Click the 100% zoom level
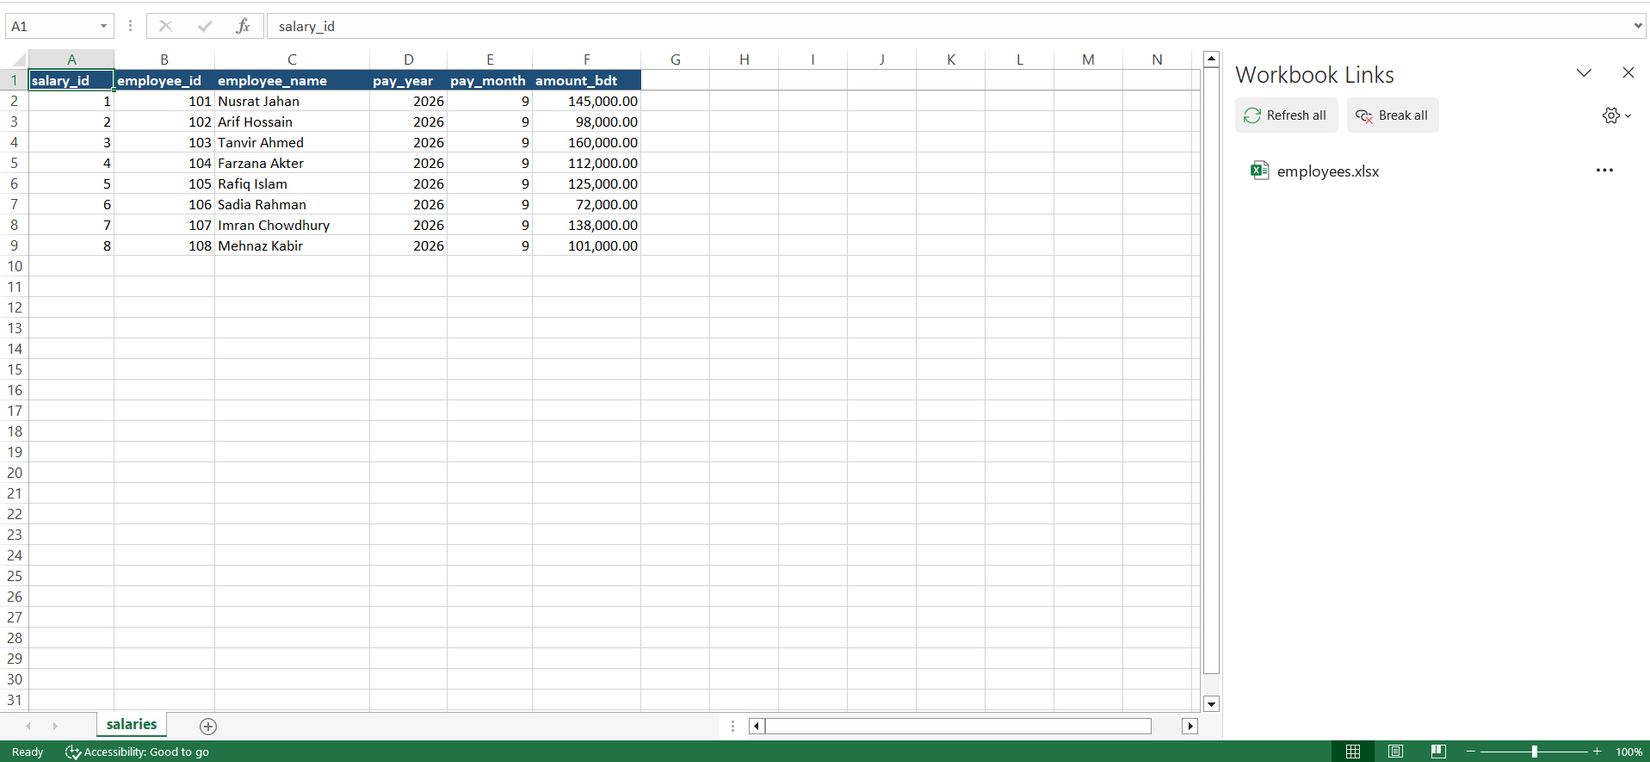1650x762 pixels. (1629, 752)
